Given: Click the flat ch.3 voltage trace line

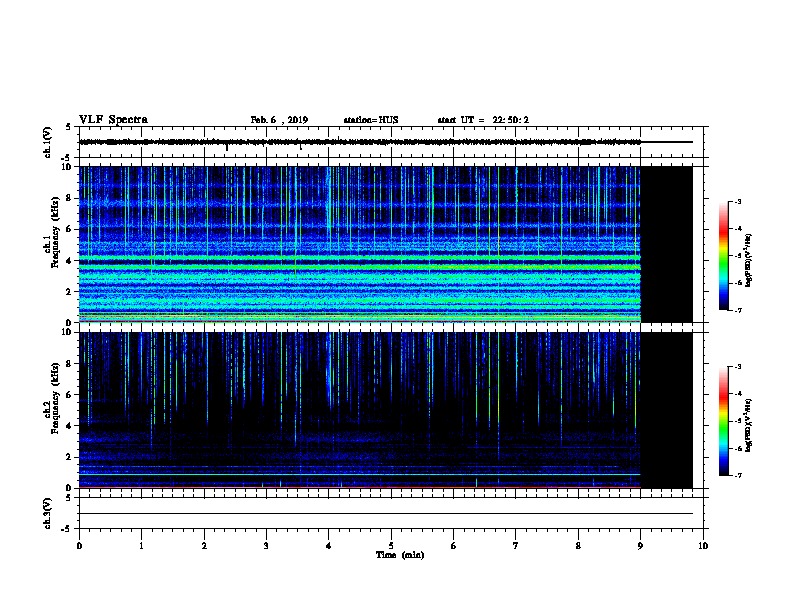Looking at the screenshot, I should pyautogui.click(x=386, y=514).
